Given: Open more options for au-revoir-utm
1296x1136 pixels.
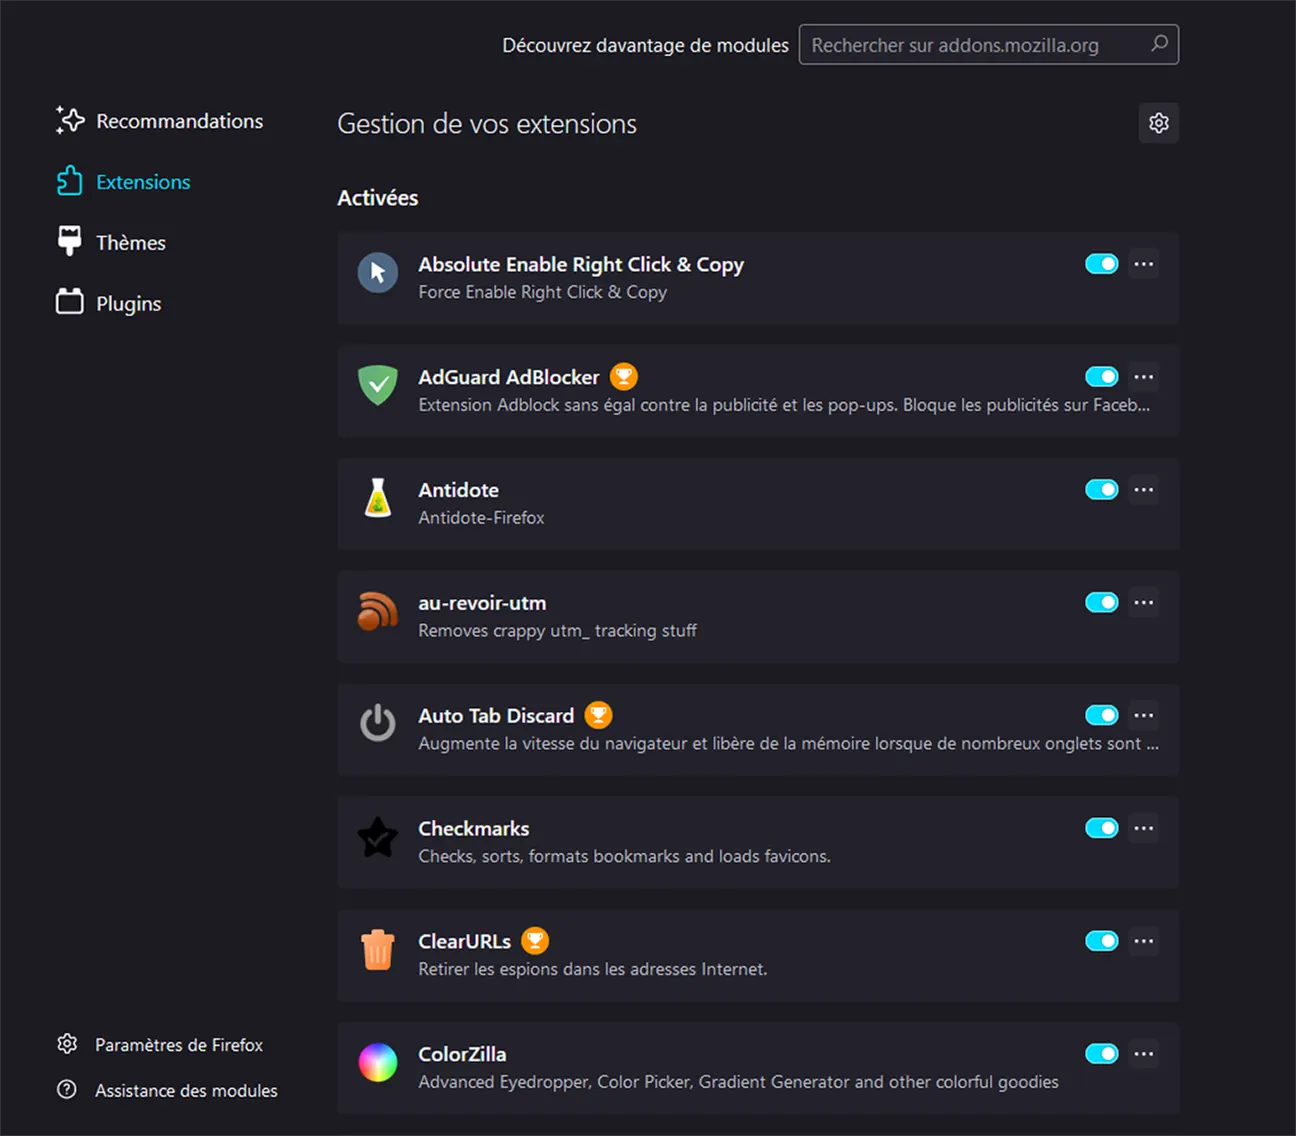Looking at the screenshot, I should (x=1144, y=602).
